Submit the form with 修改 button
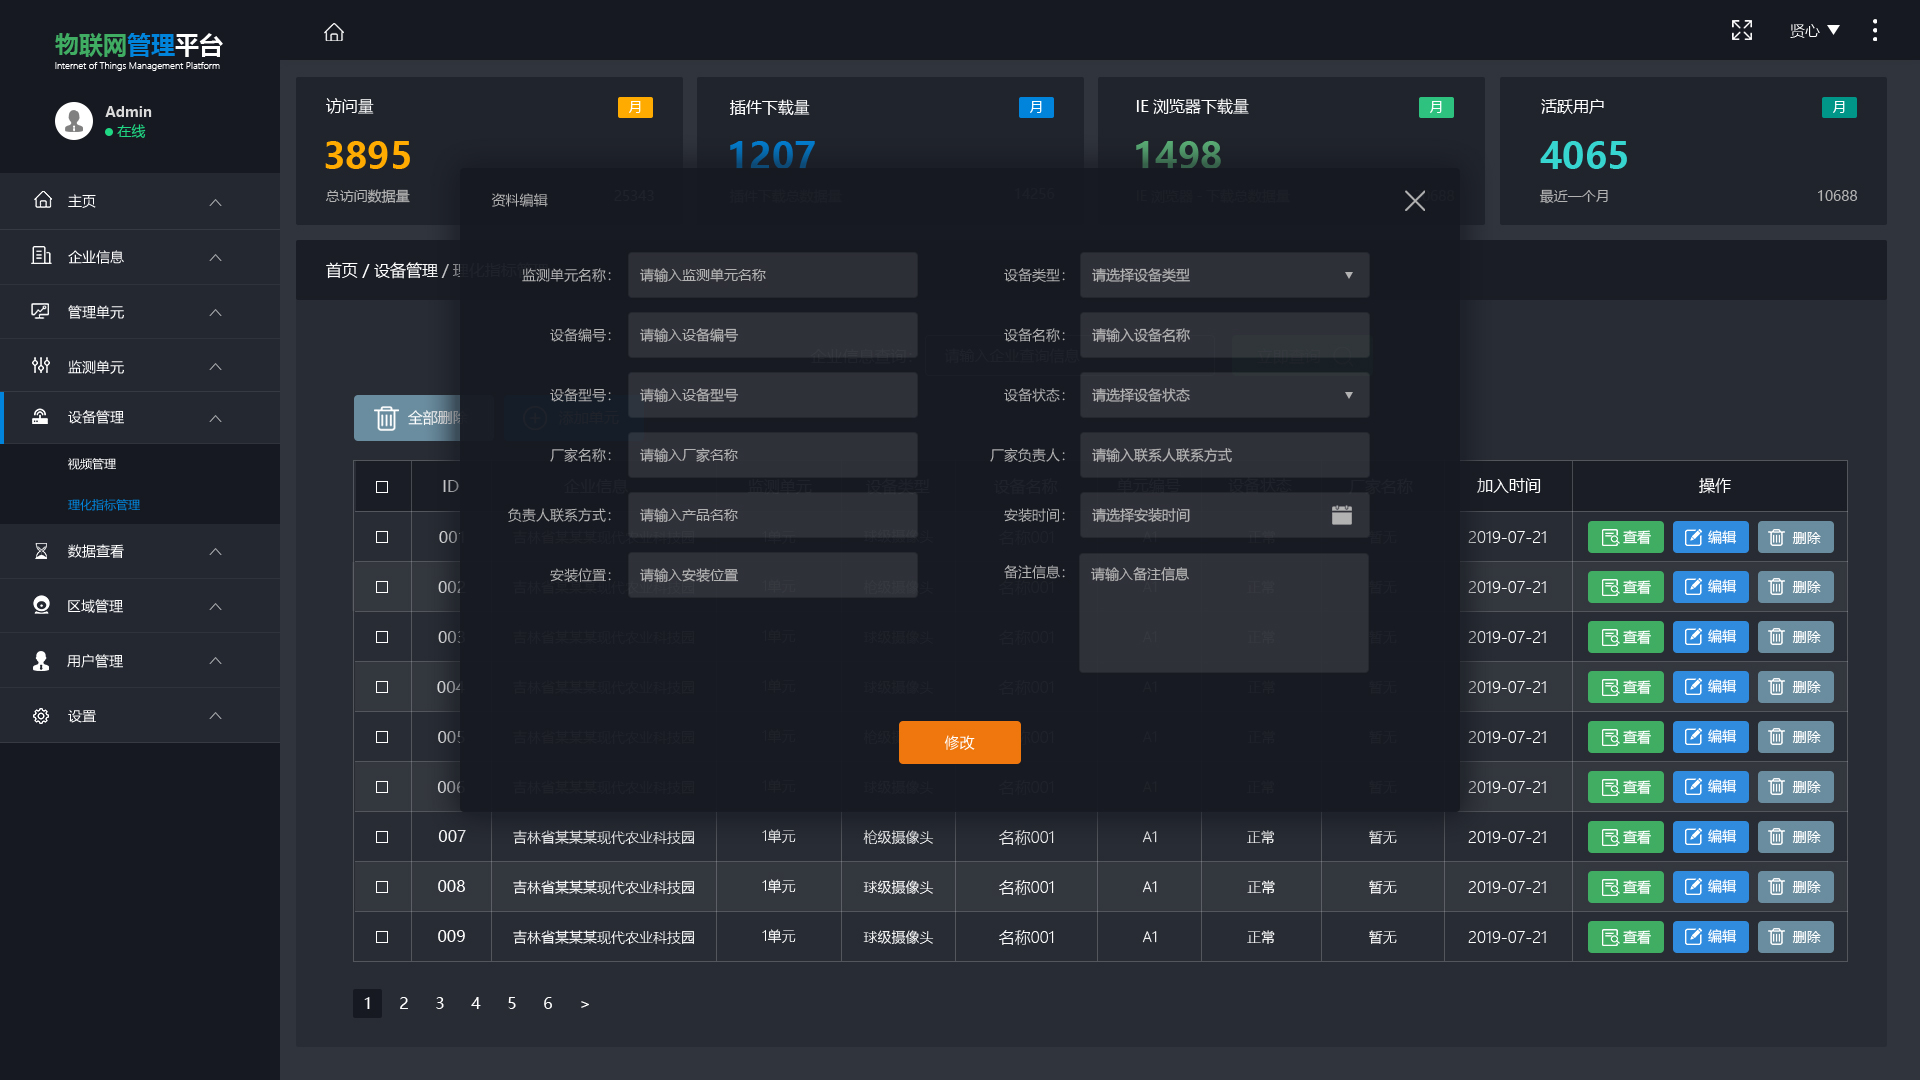1920x1080 pixels. 960,742
